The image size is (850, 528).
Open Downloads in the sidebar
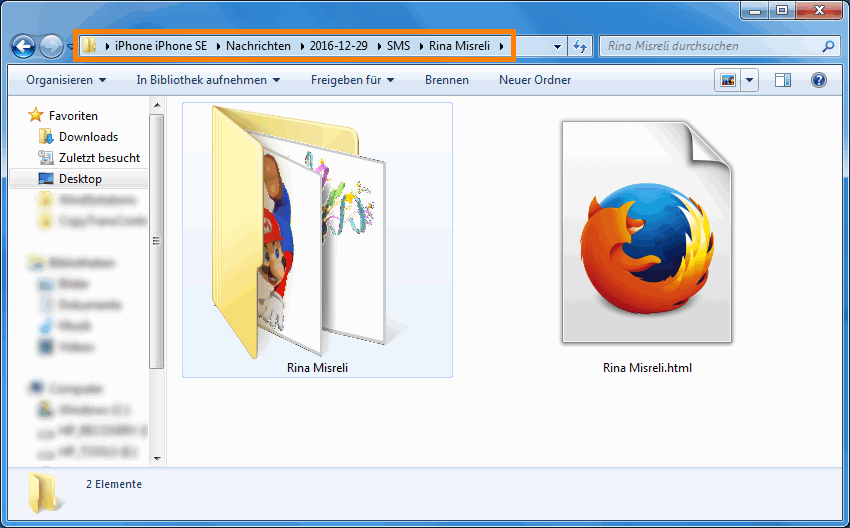(x=88, y=137)
